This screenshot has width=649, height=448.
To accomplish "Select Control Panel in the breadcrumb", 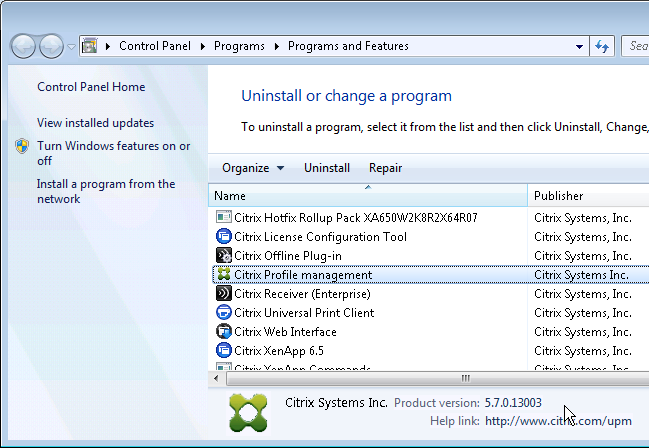I will (155, 46).
